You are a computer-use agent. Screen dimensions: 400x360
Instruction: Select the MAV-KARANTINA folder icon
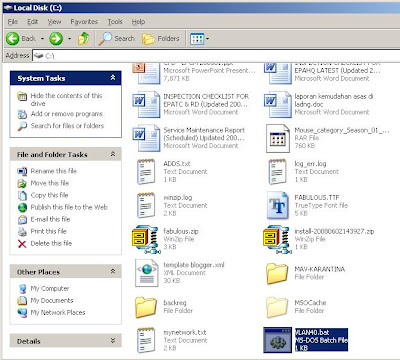(277, 273)
